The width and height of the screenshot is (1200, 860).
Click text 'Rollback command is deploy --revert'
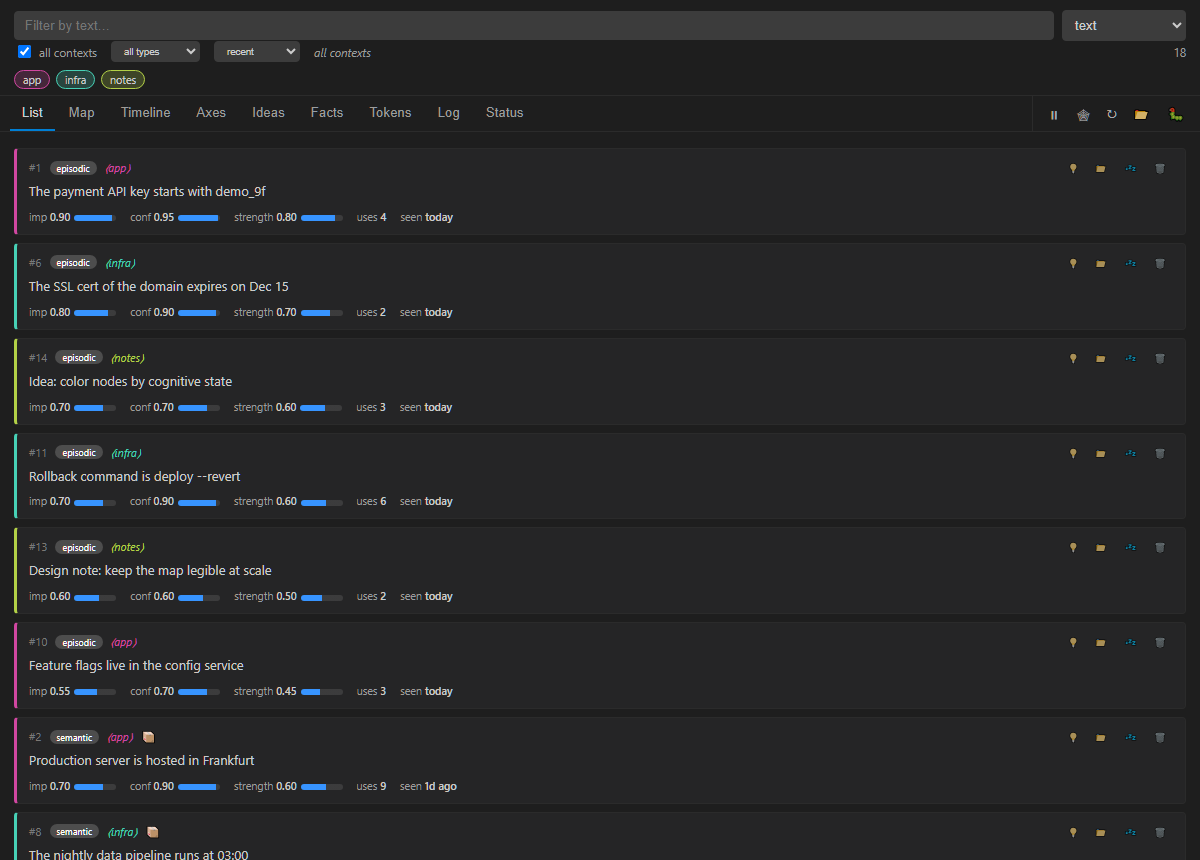pyautogui.click(x=135, y=476)
